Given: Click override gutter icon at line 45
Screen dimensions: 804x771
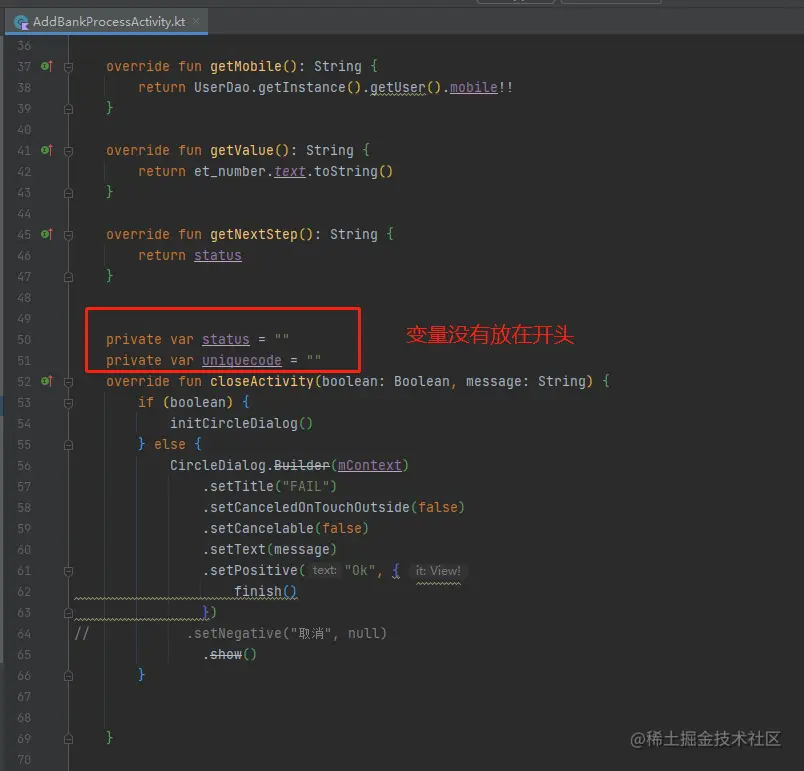Looking at the screenshot, I should tap(47, 234).
